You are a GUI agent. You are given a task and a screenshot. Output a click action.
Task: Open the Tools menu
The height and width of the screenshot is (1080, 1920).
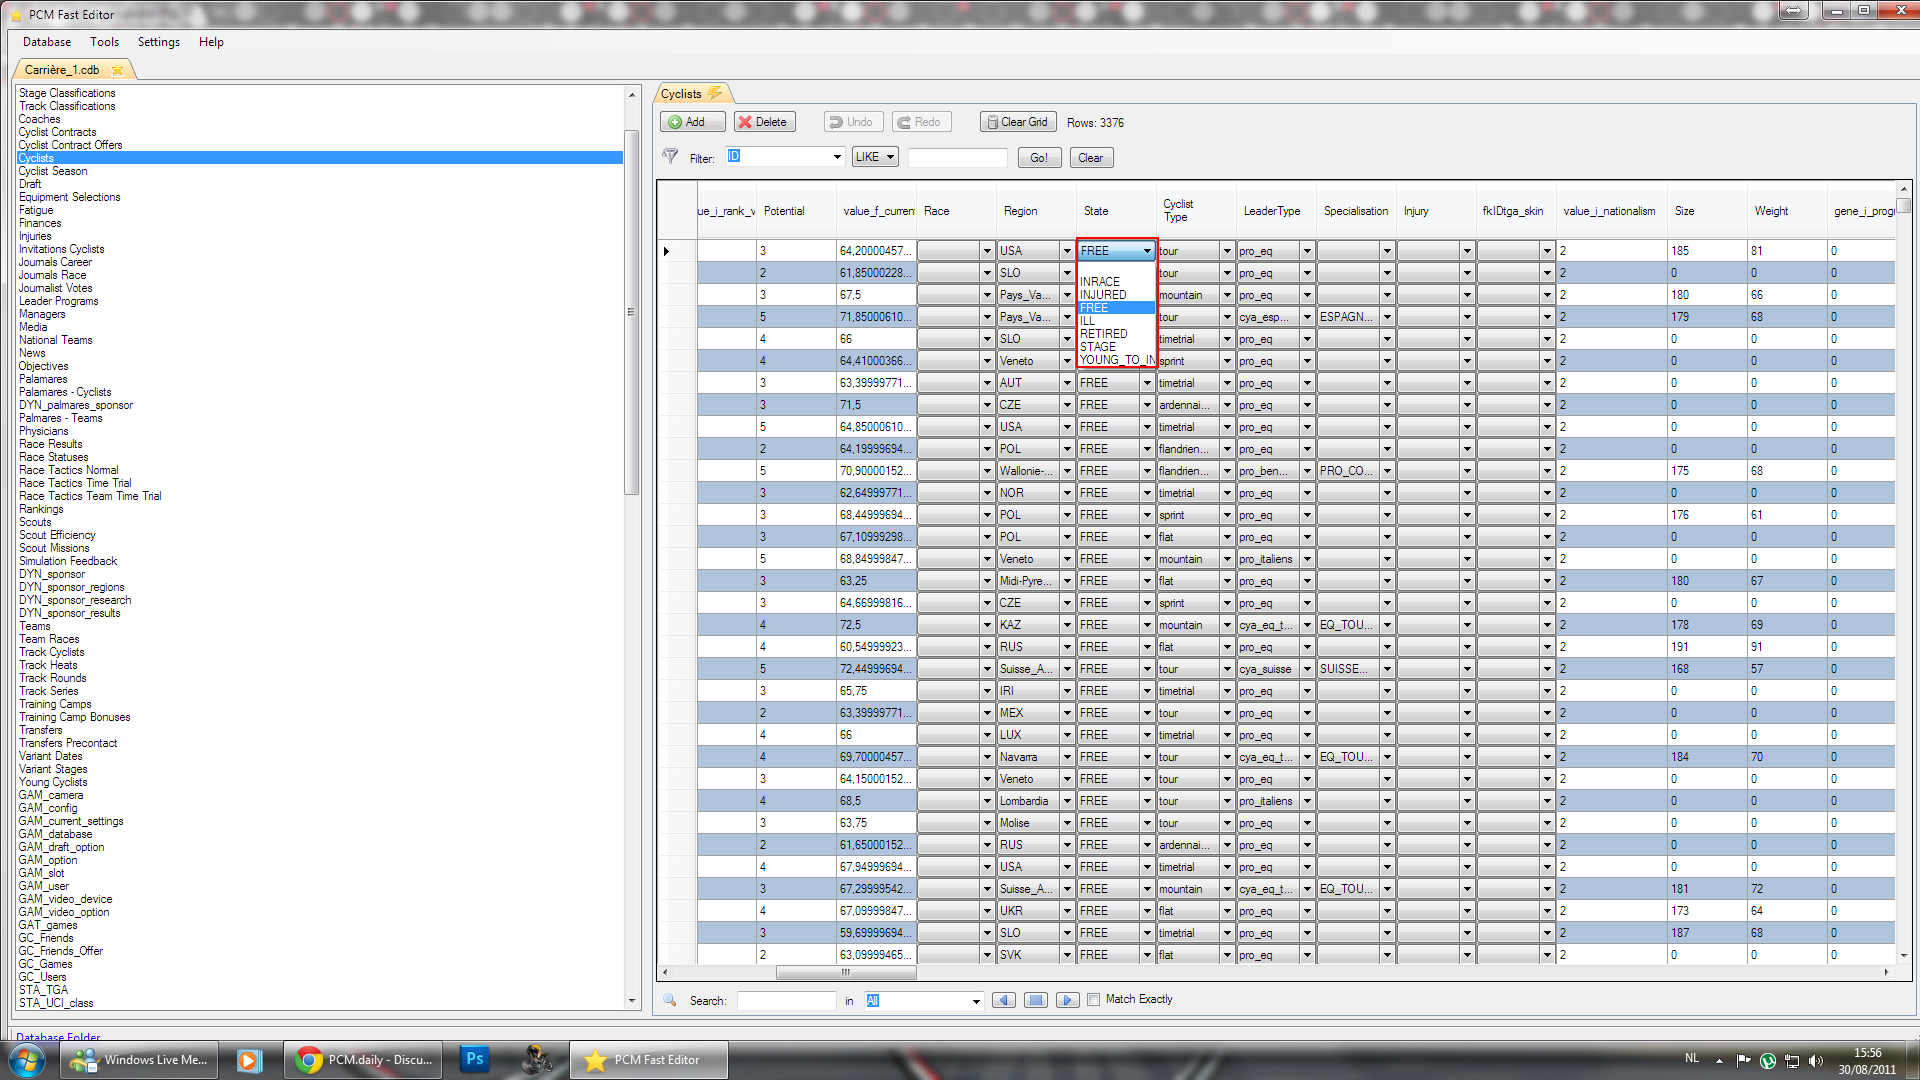(104, 42)
